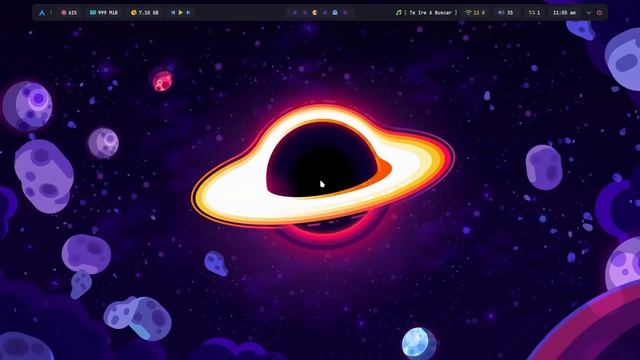The height and width of the screenshot is (360, 640).
Task: Click the 11:05 am clock
Action: point(564,13)
